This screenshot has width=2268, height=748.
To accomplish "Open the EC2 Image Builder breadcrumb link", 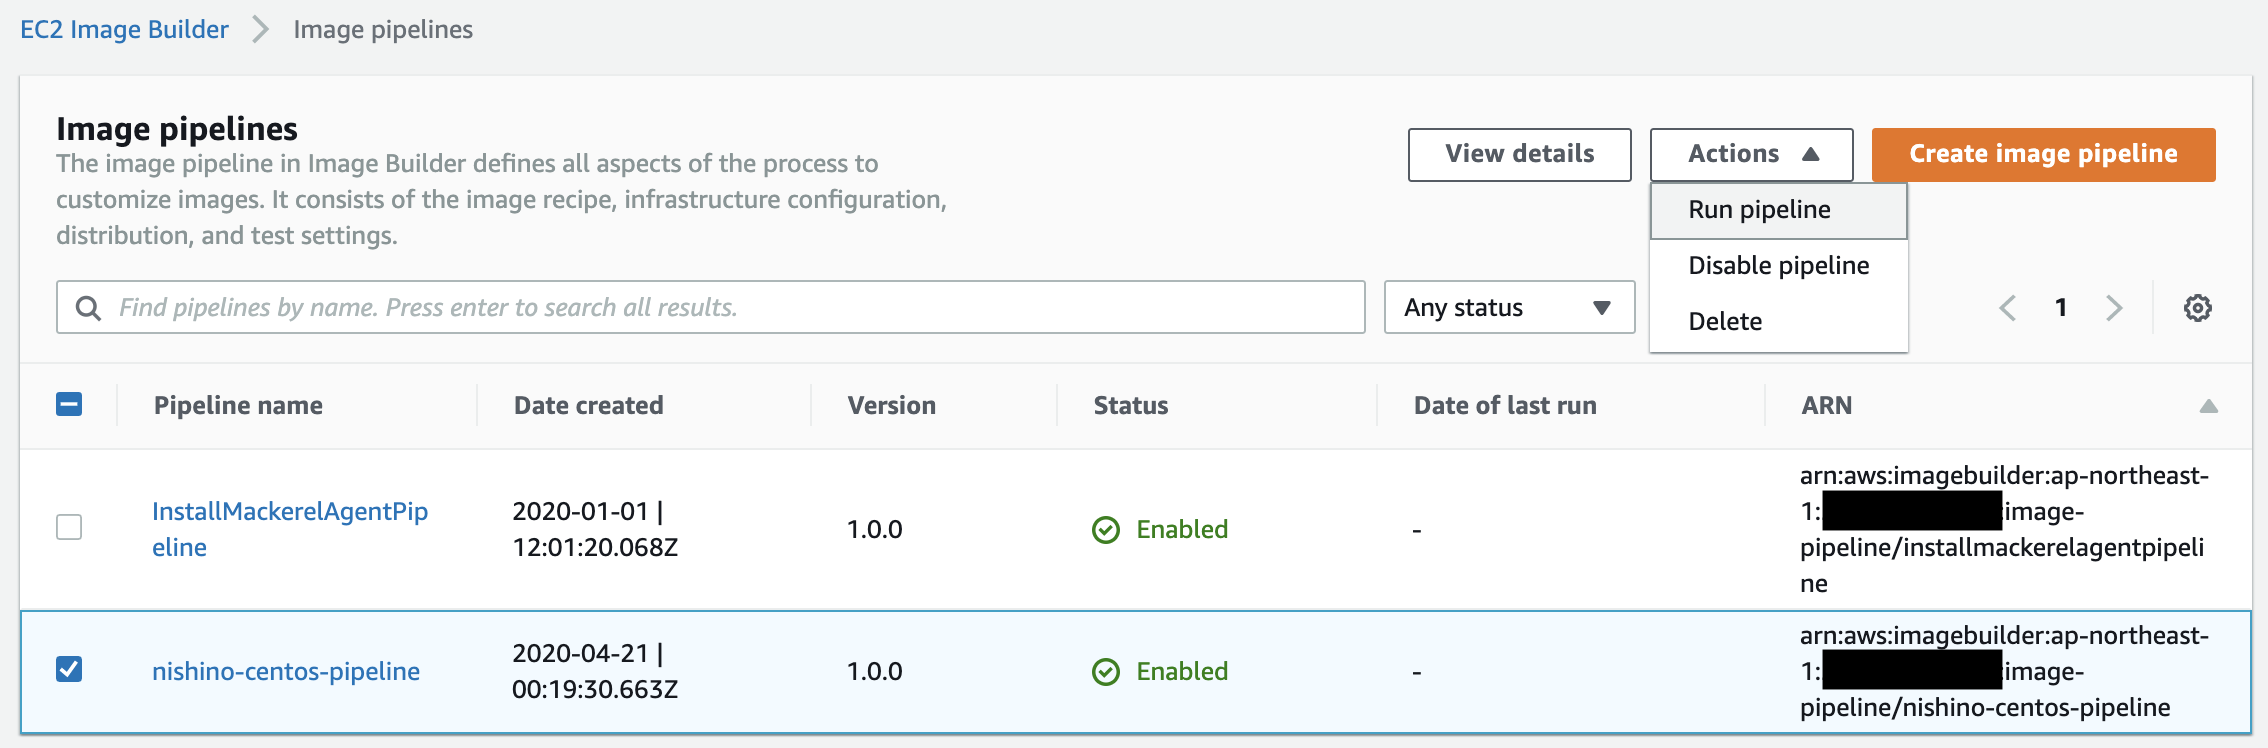I will point(124,30).
